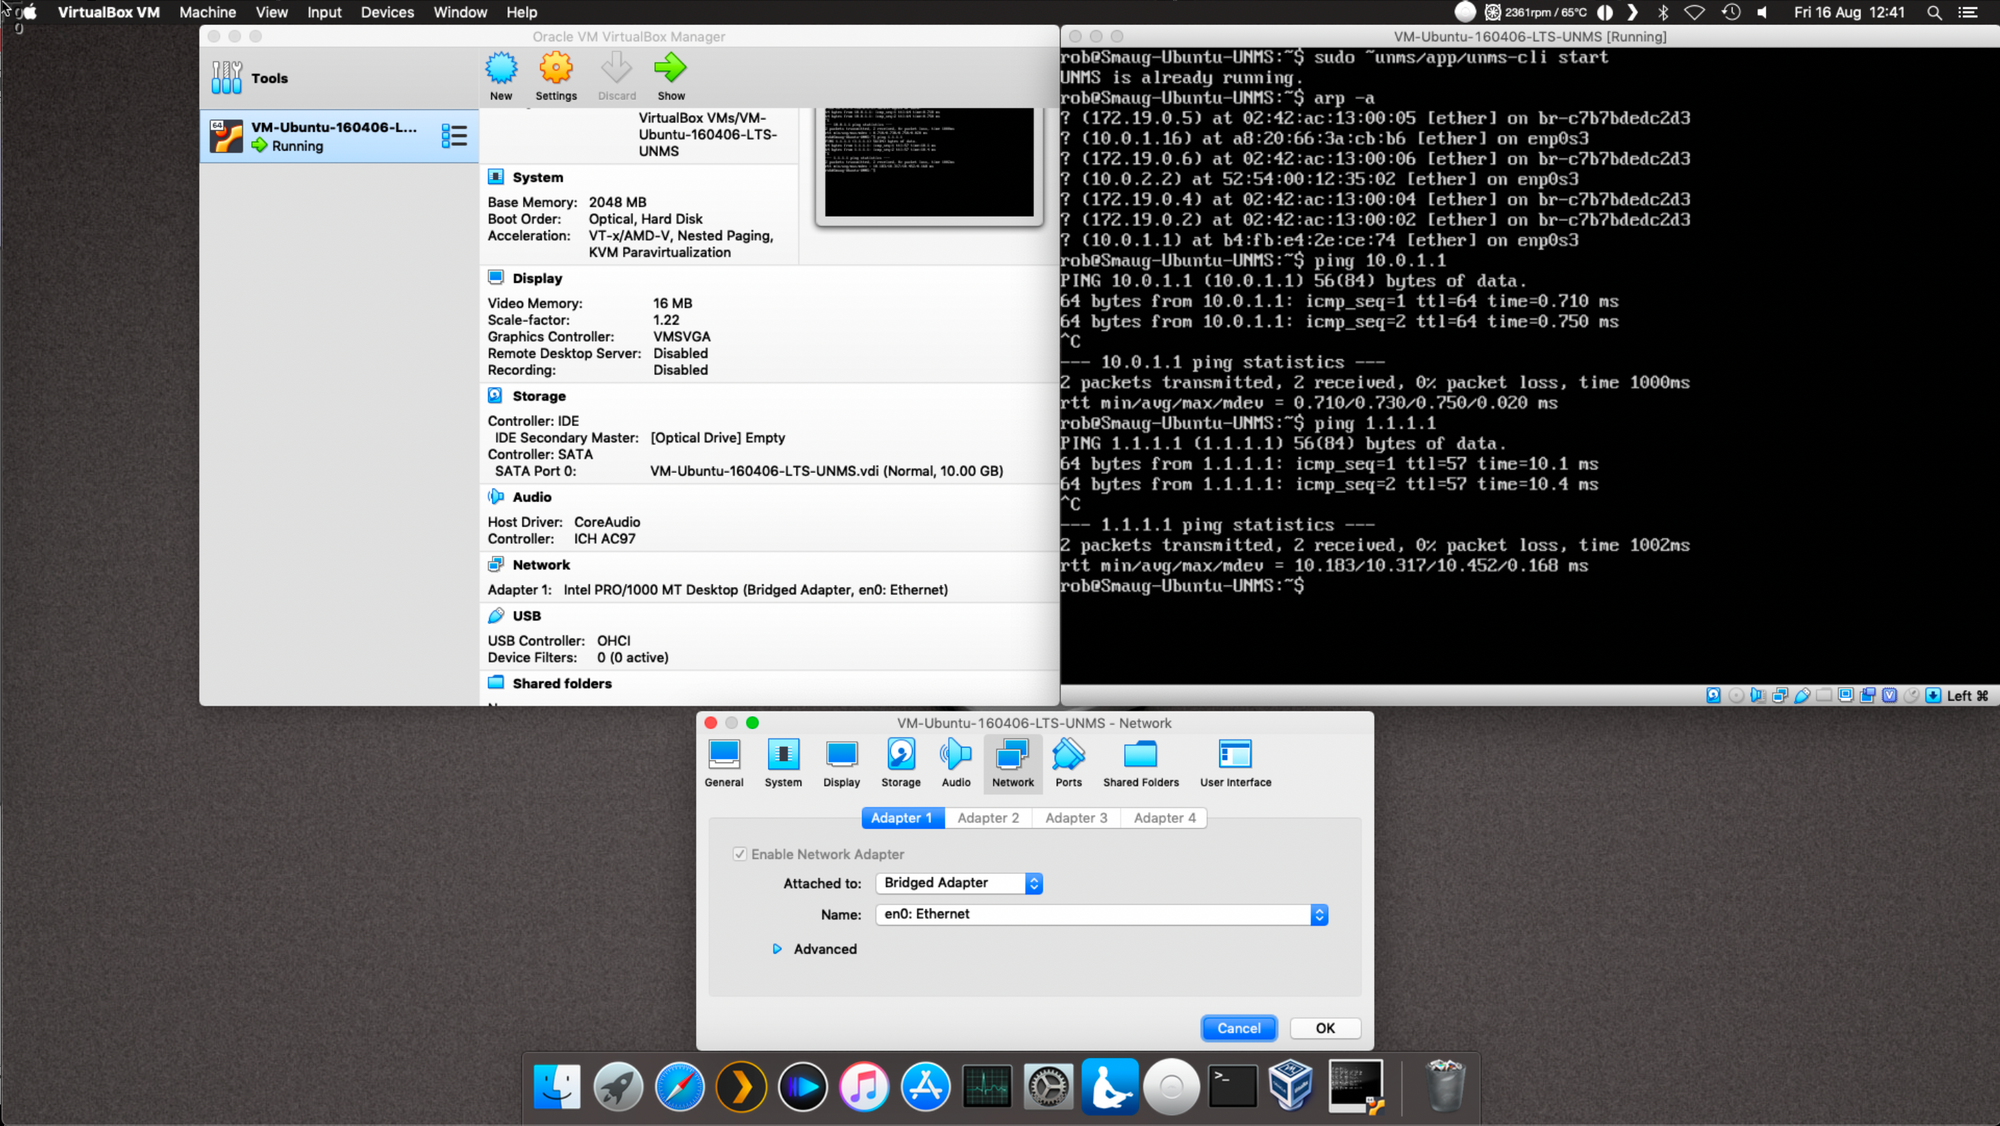Expand the Advanced disclosure triangle
The height and width of the screenshot is (1126, 2000).
click(777, 949)
